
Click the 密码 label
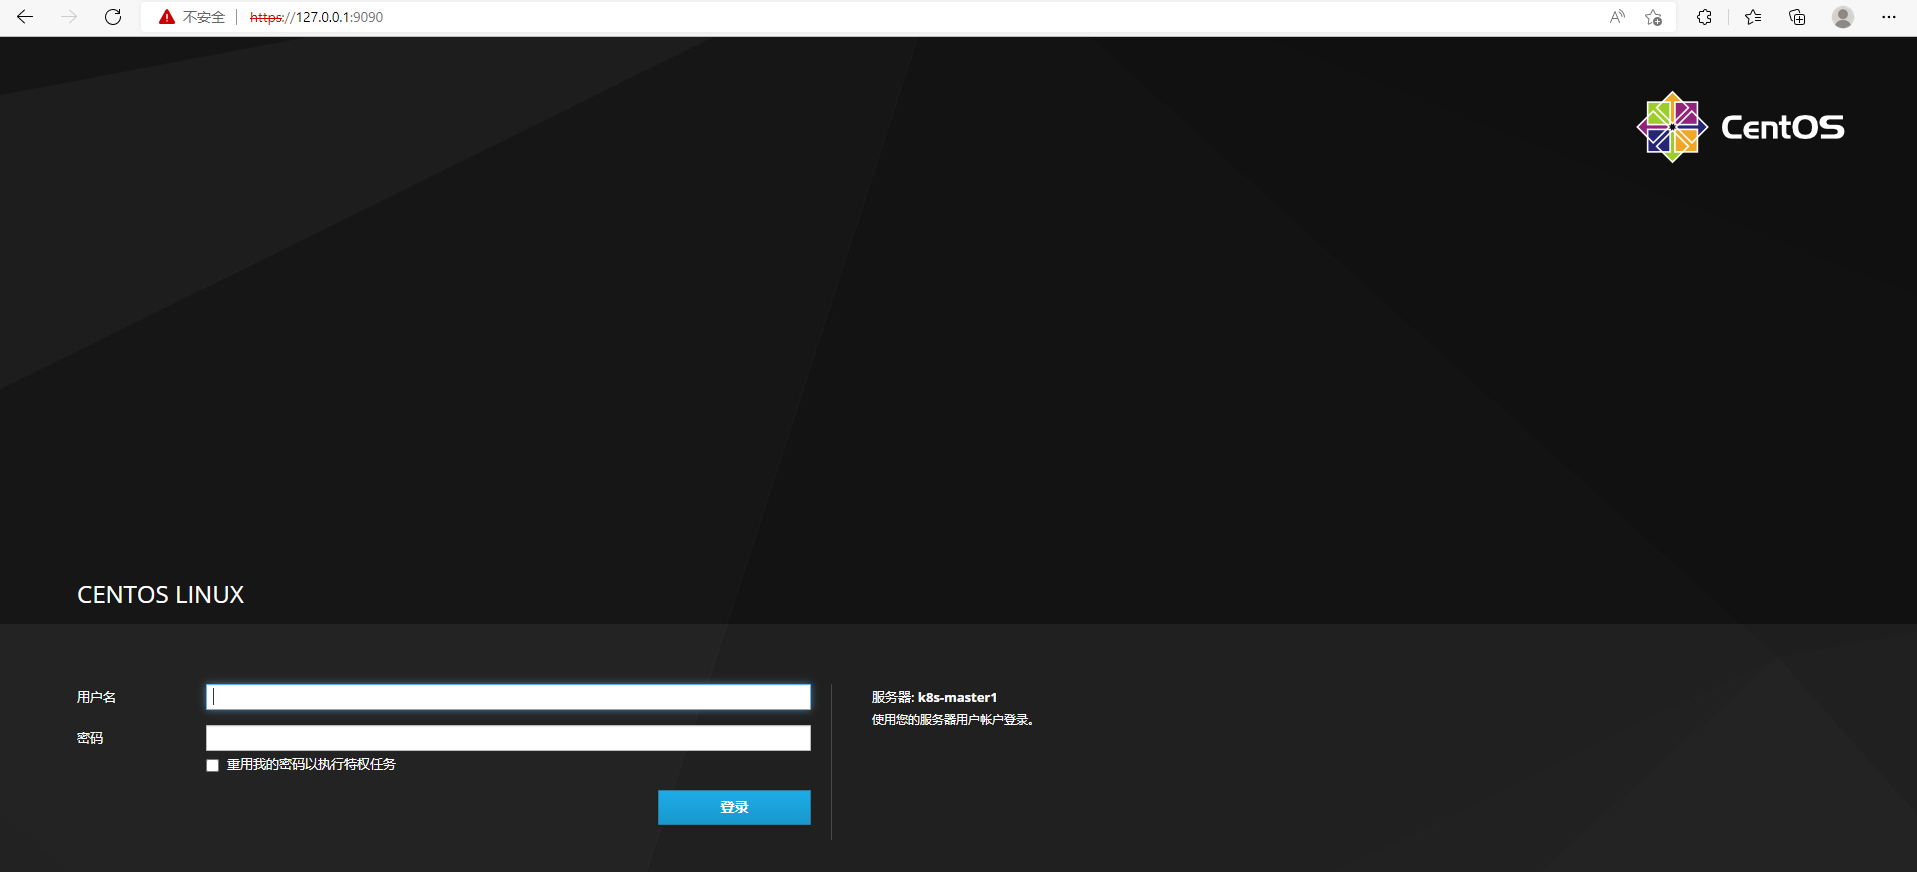click(x=90, y=738)
